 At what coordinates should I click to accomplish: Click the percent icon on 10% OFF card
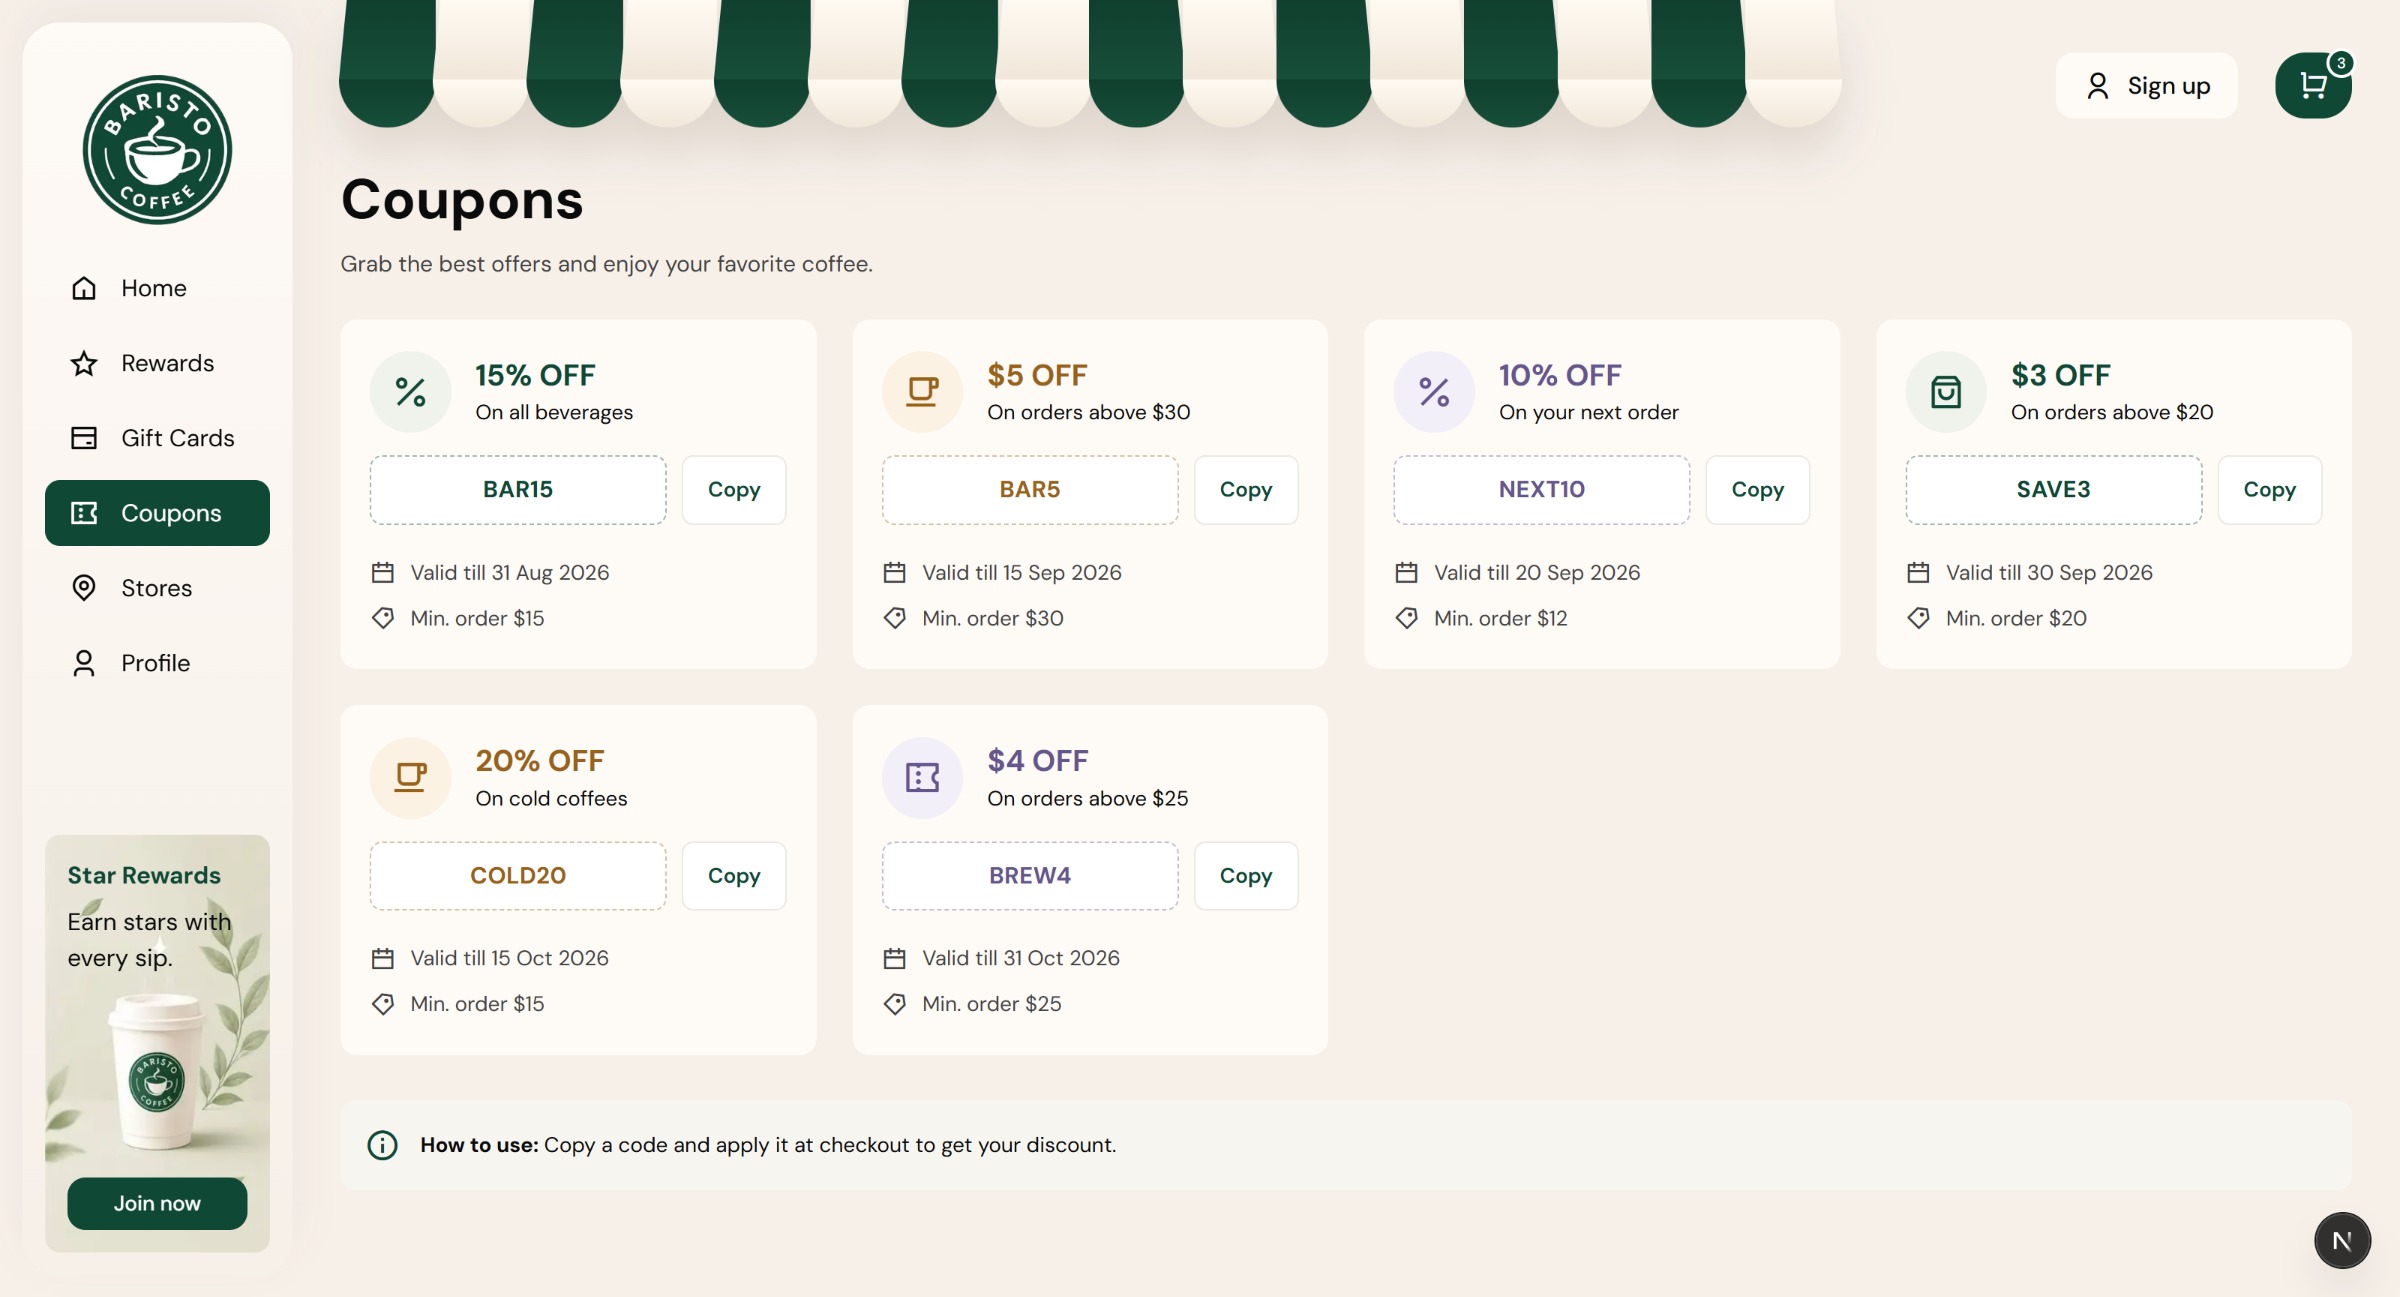1434,392
